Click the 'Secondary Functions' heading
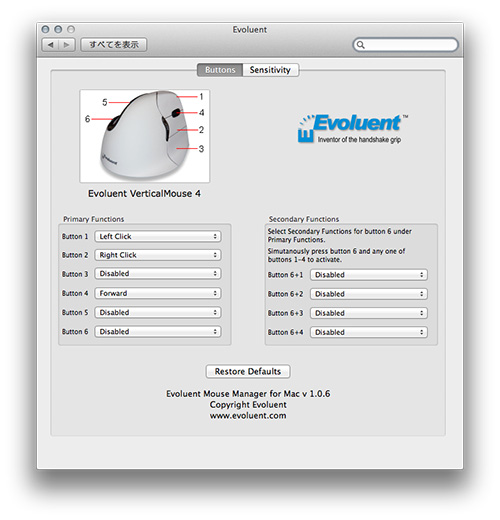This screenshot has height=520, width=500. 304,219
